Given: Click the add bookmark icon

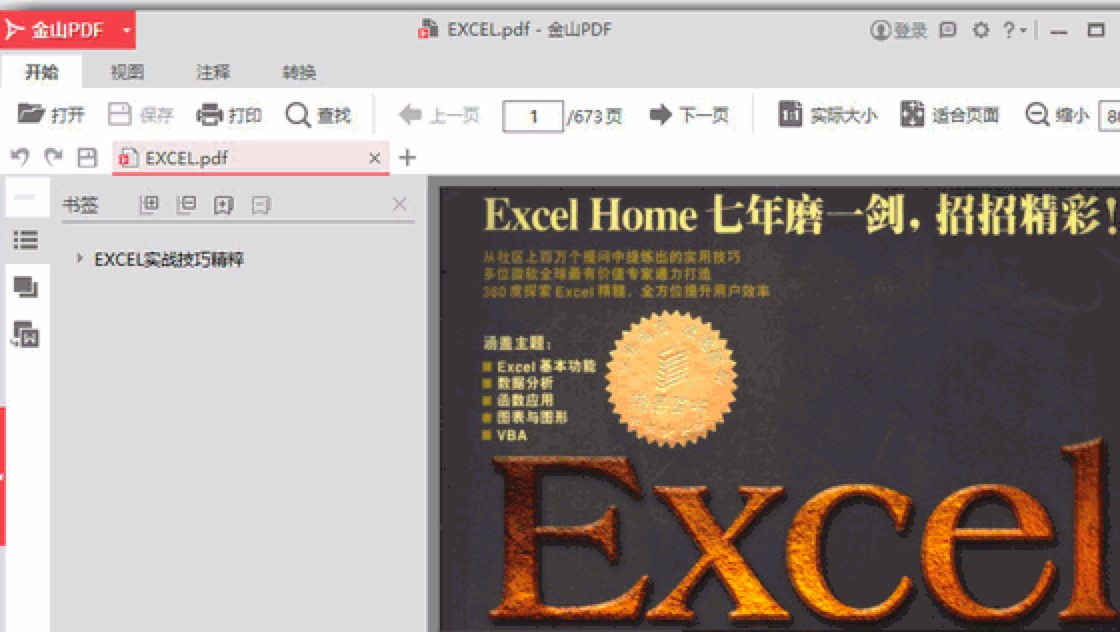Looking at the screenshot, I should tap(224, 206).
